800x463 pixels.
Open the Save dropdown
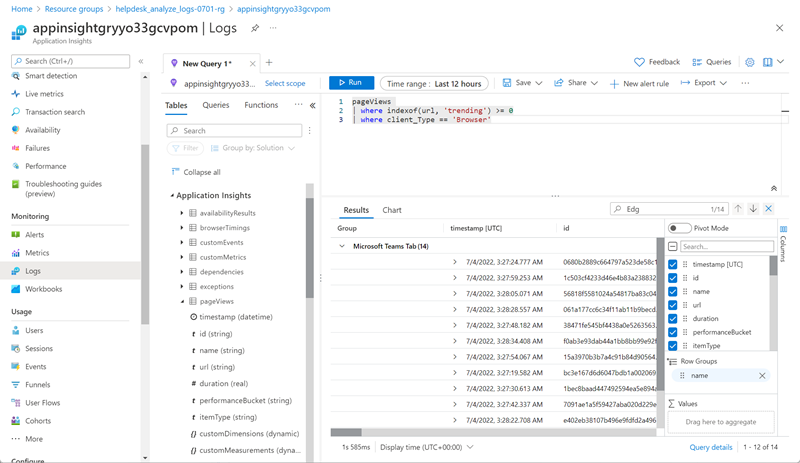pyautogui.click(x=522, y=83)
